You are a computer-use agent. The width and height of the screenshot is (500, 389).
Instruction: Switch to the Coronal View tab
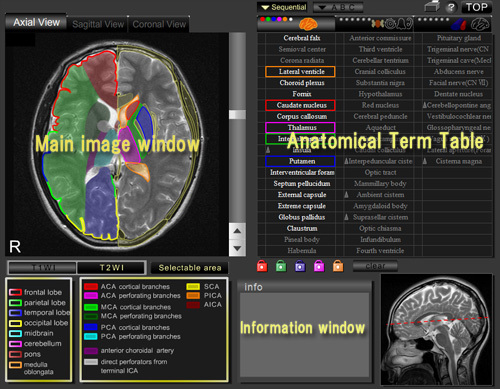click(159, 24)
